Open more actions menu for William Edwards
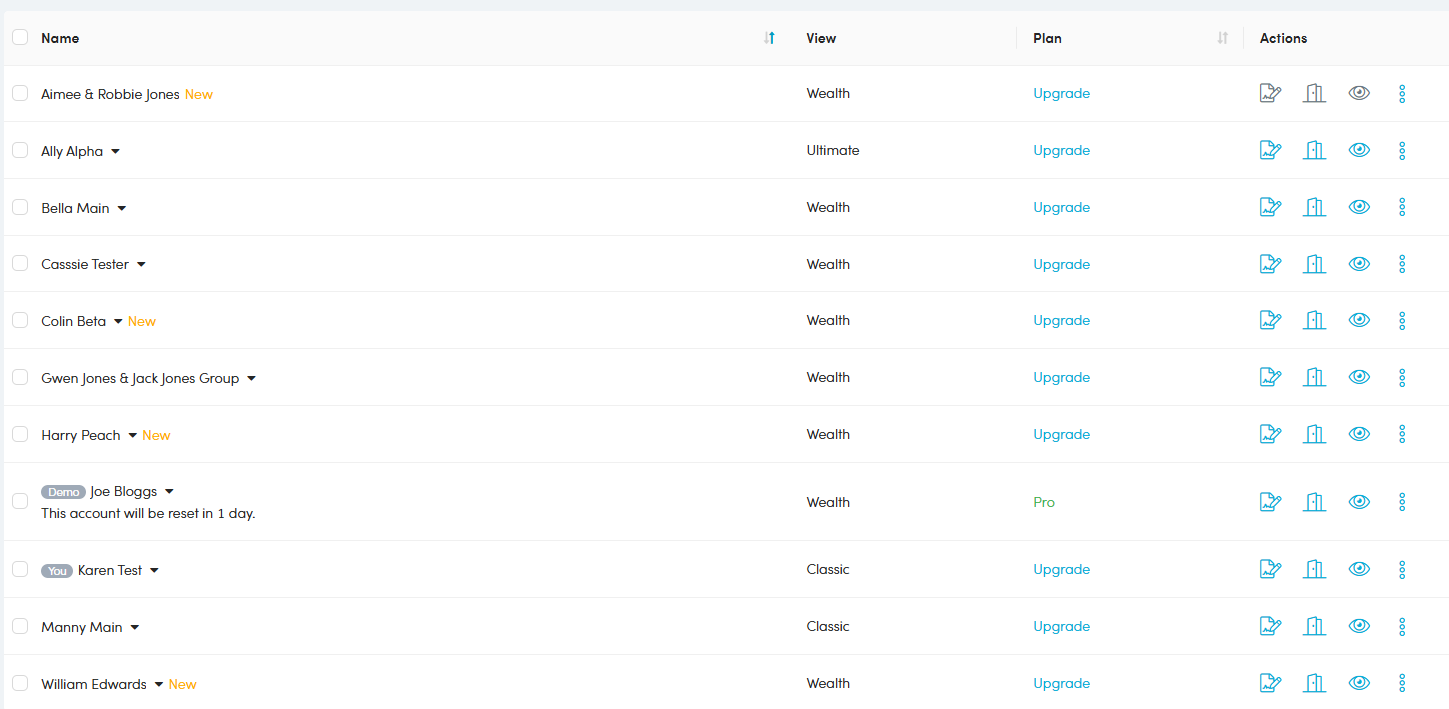This screenshot has width=1449, height=709. click(x=1402, y=683)
